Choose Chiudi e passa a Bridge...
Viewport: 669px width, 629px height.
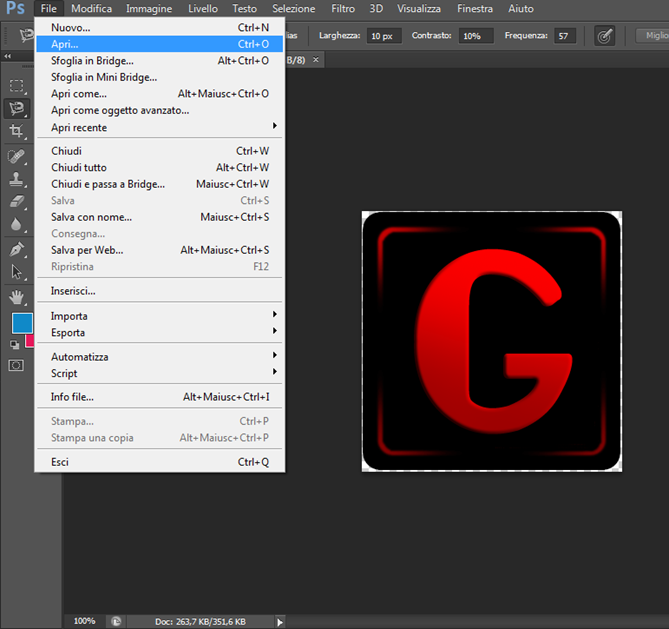(159, 184)
